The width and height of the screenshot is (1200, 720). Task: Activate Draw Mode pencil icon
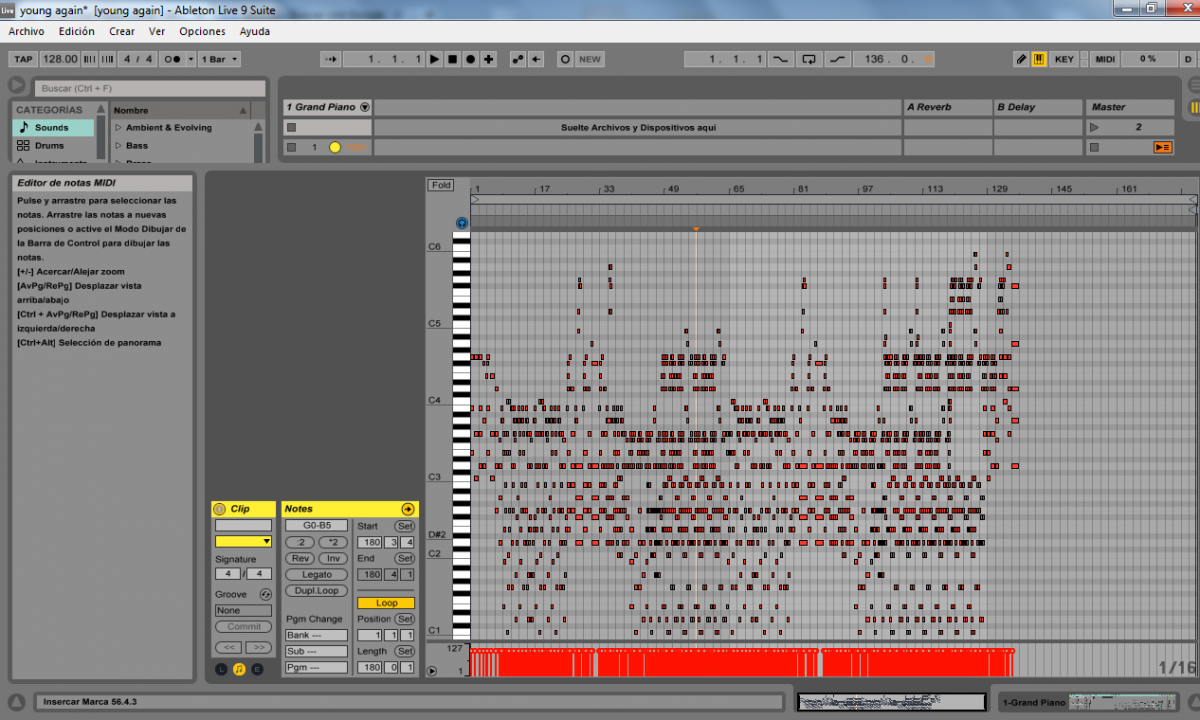coord(1021,59)
